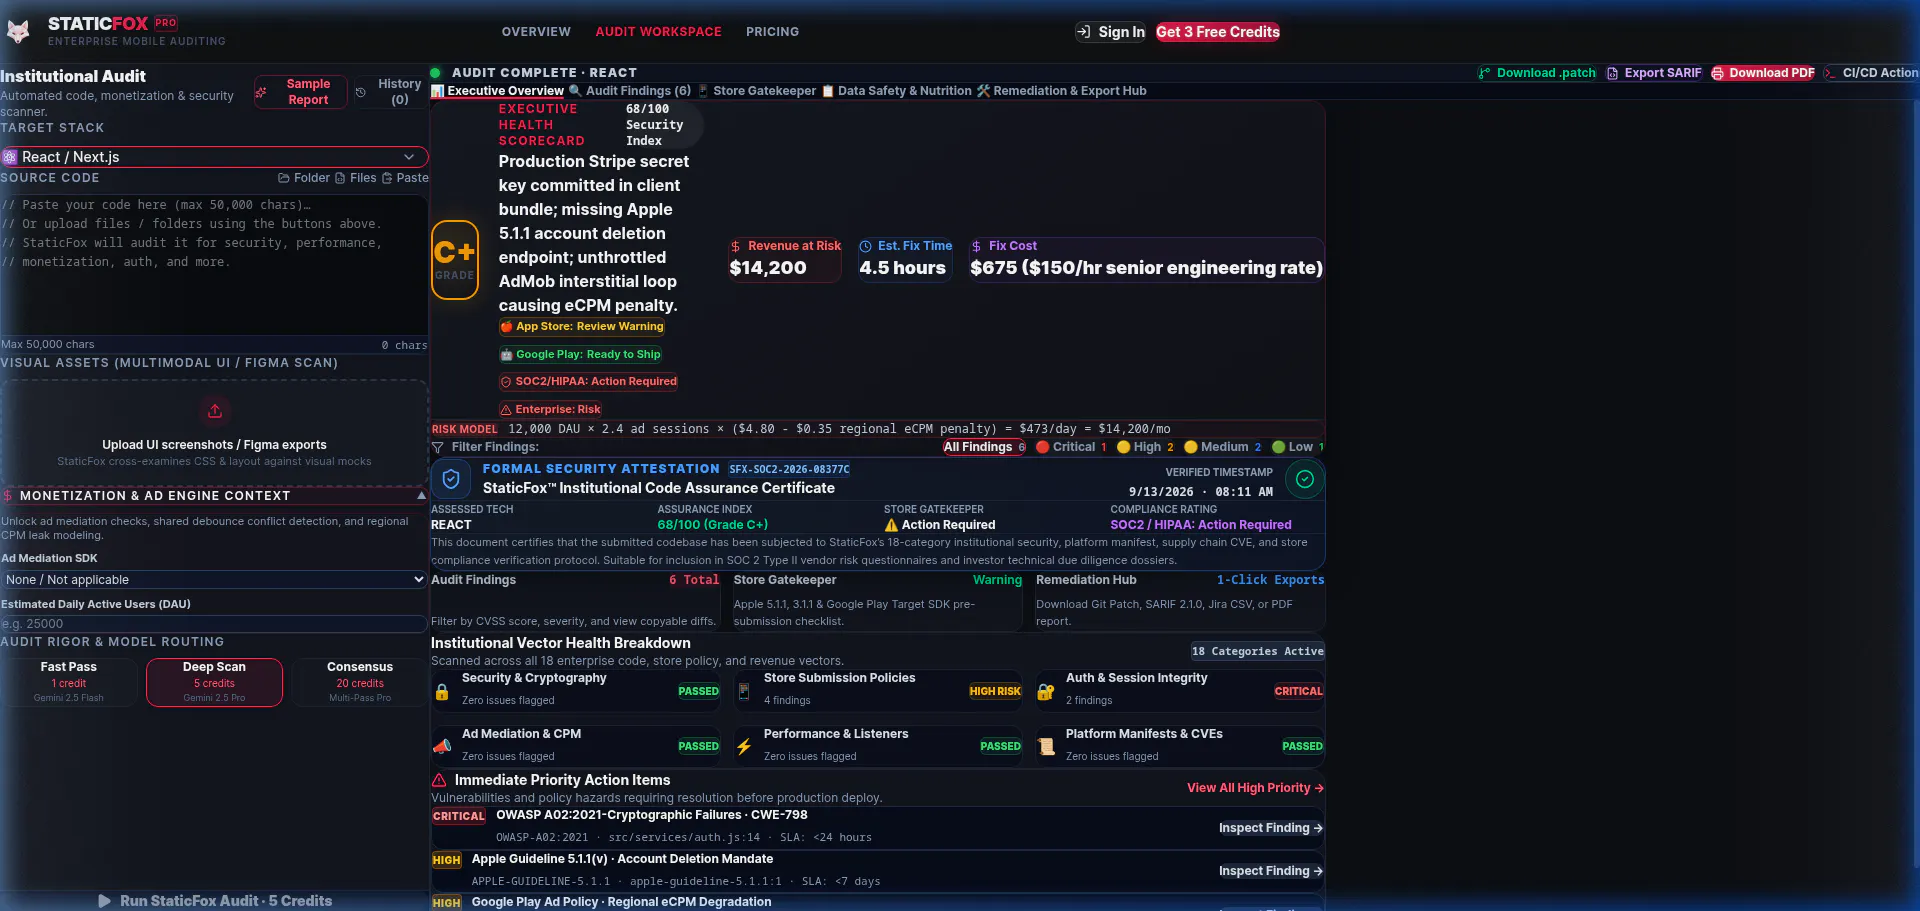Select the Consensus scan mode
1920x911 pixels.
360,682
